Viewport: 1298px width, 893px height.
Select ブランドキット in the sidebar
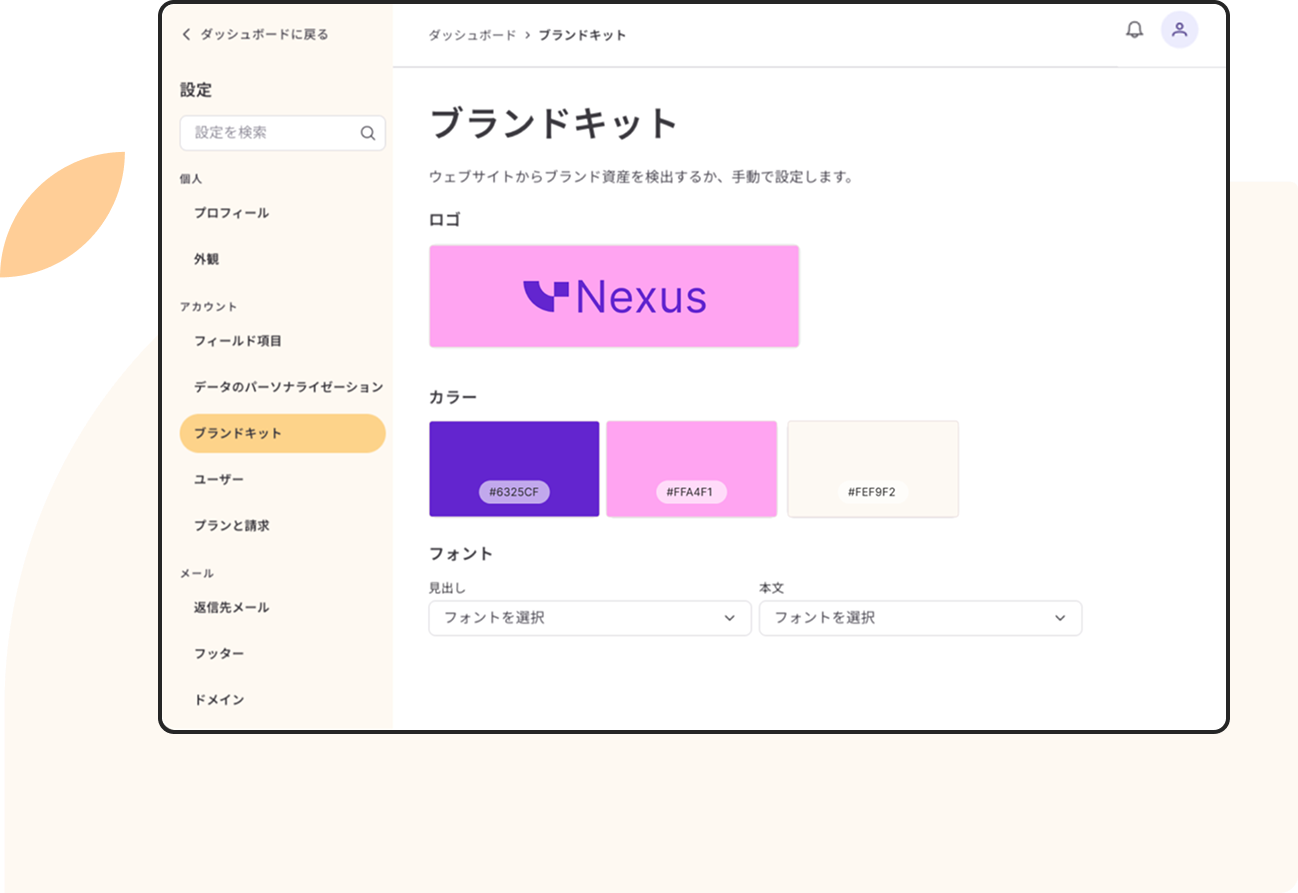(x=282, y=433)
